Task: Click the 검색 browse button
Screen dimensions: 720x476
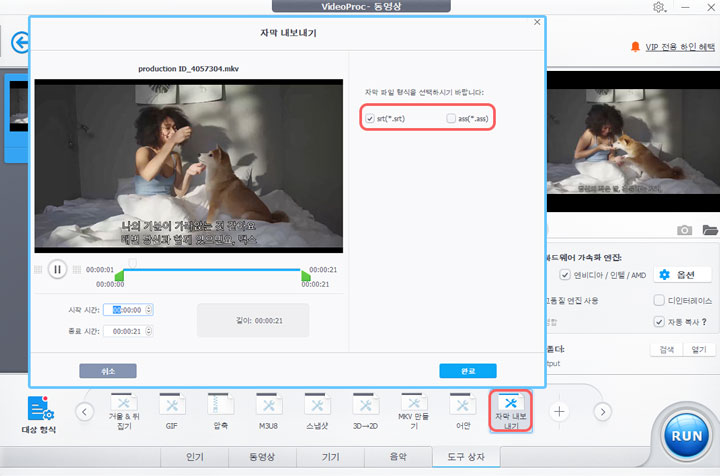Action: tap(667, 349)
